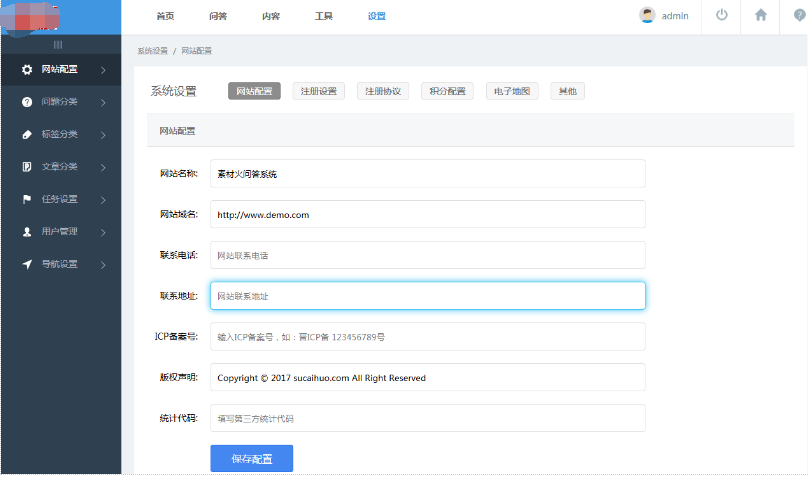808x478 pixels.
Task: Click the flag icon beside 任务设置
Action: pos(27,199)
